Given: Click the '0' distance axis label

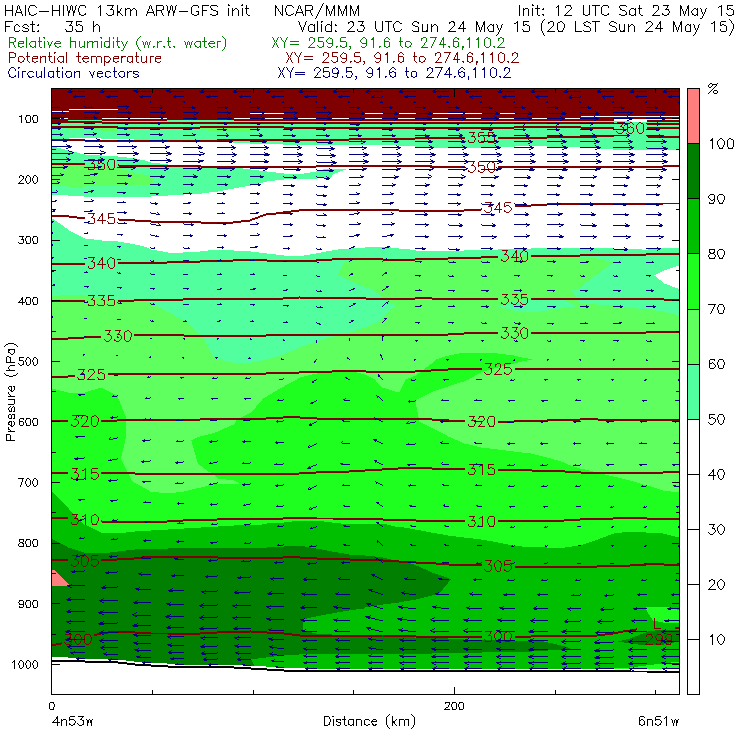Looking at the screenshot, I should [52, 706].
